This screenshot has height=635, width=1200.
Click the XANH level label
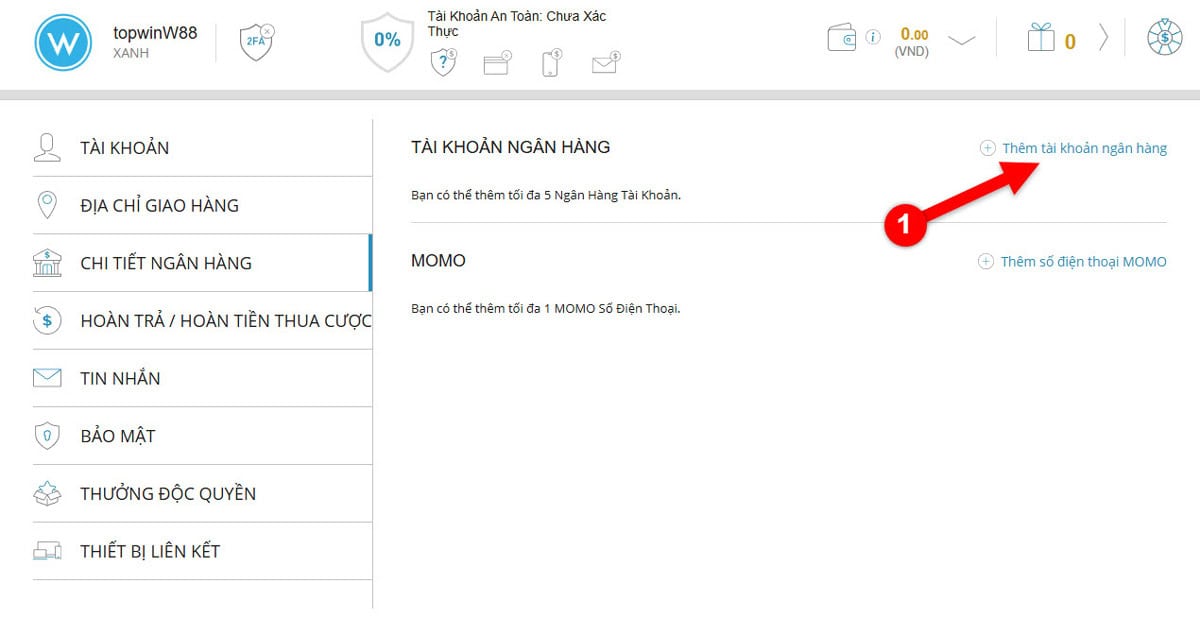coord(131,54)
